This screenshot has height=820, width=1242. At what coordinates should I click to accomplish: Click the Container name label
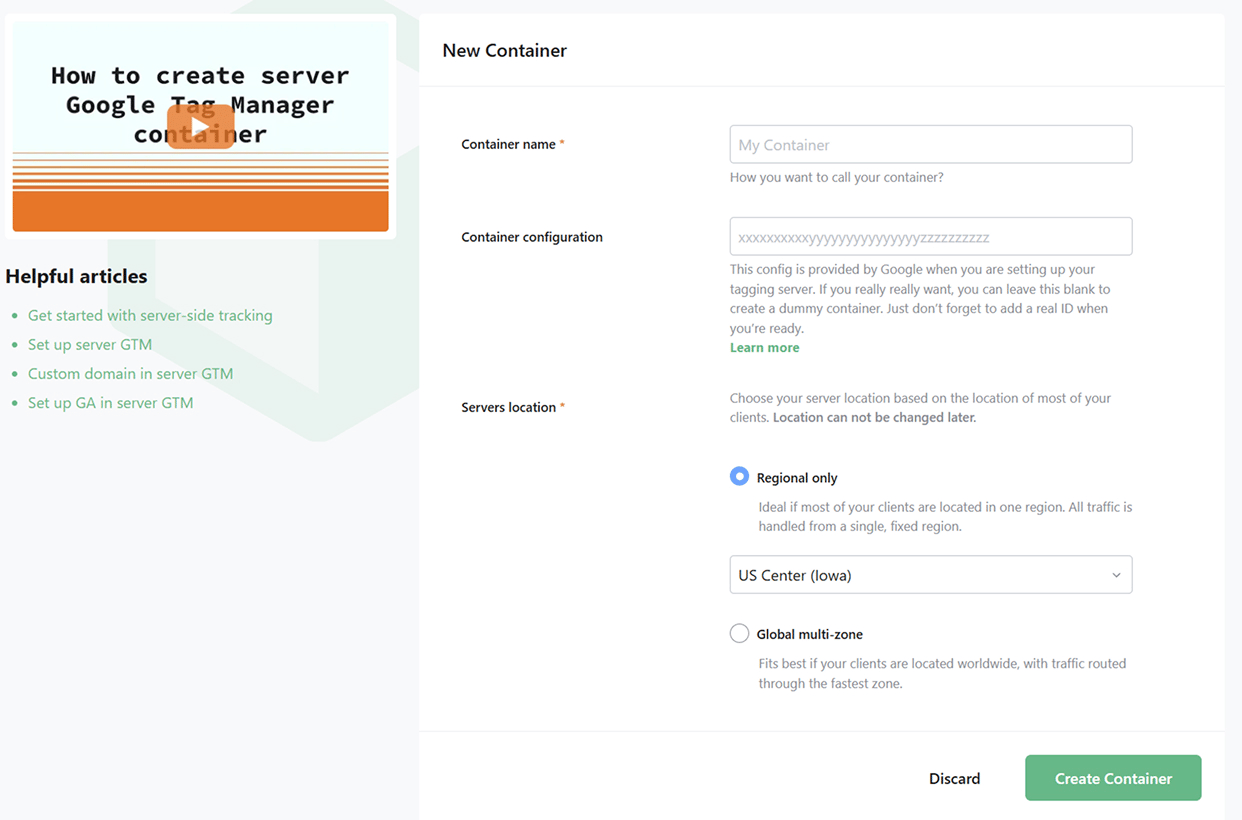(x=509, y=144)
